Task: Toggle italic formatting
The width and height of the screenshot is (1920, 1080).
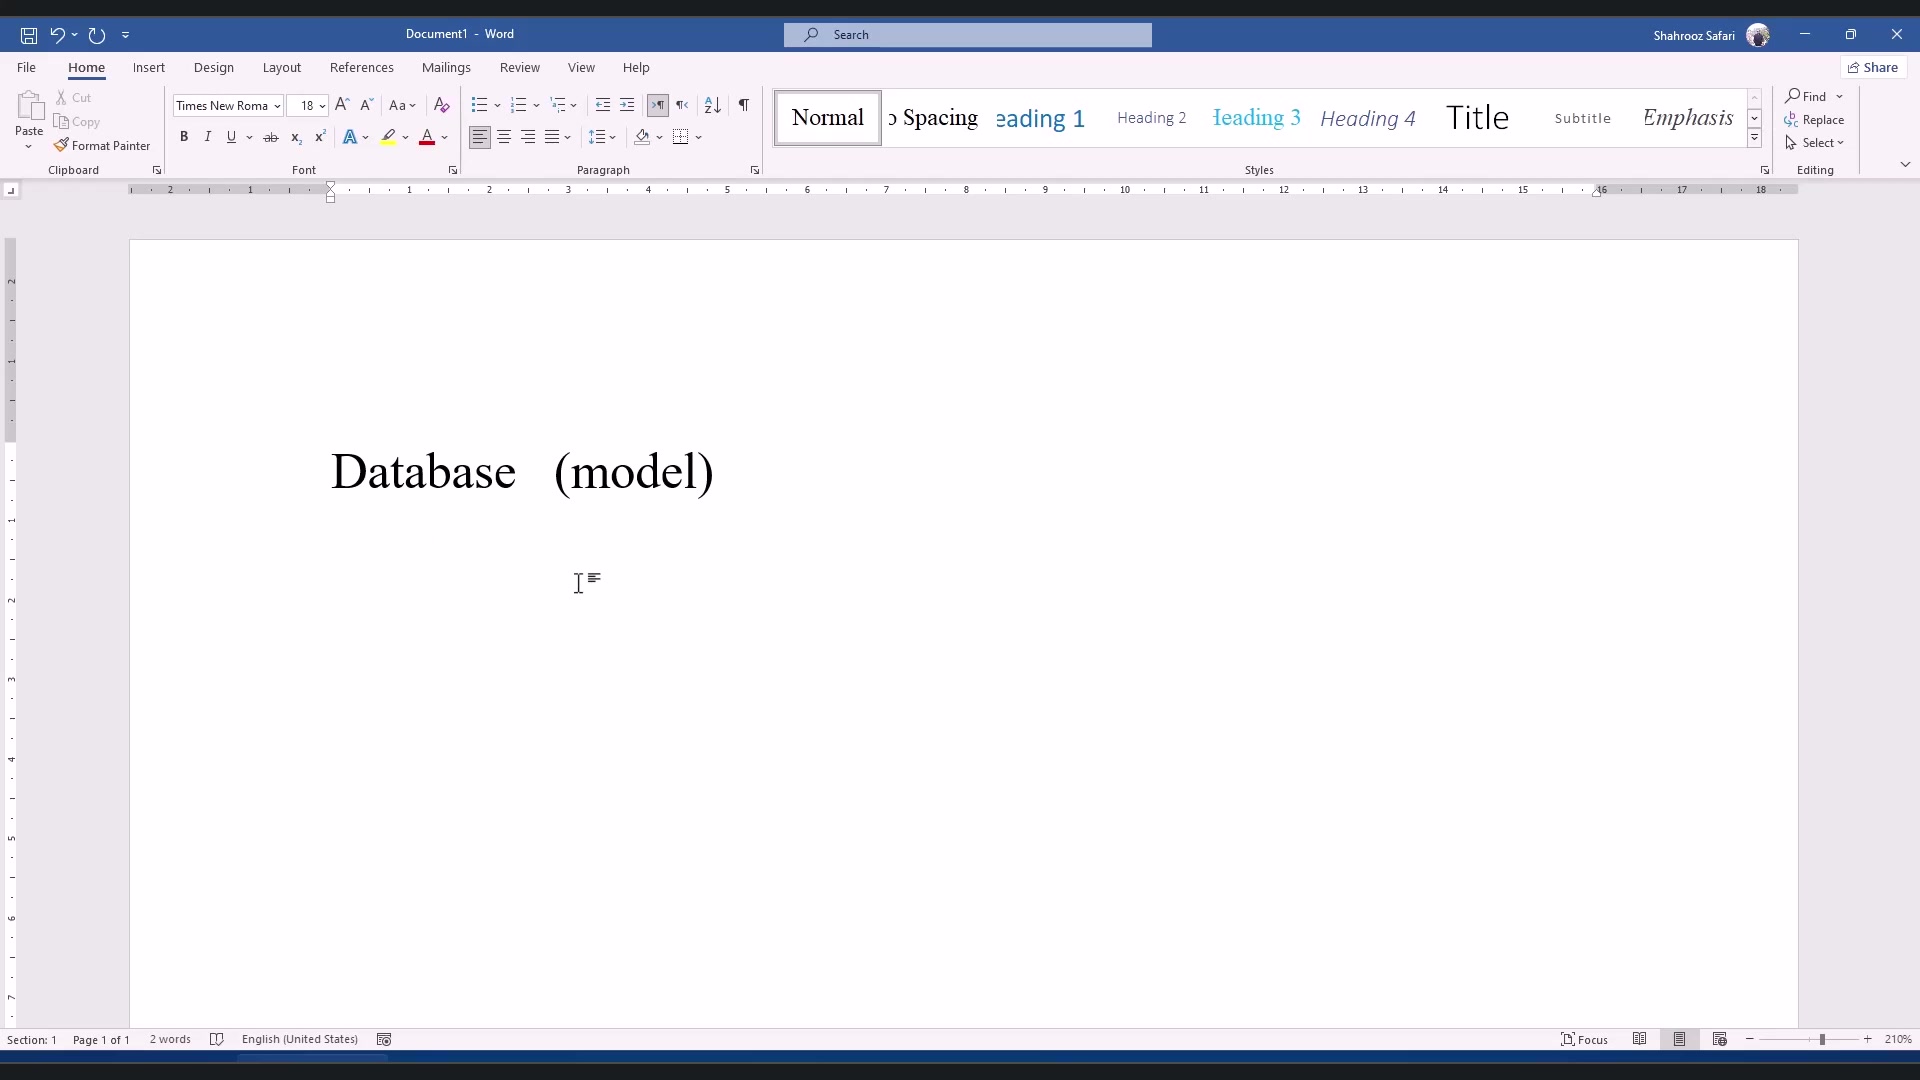Action: tap(207, 137)
